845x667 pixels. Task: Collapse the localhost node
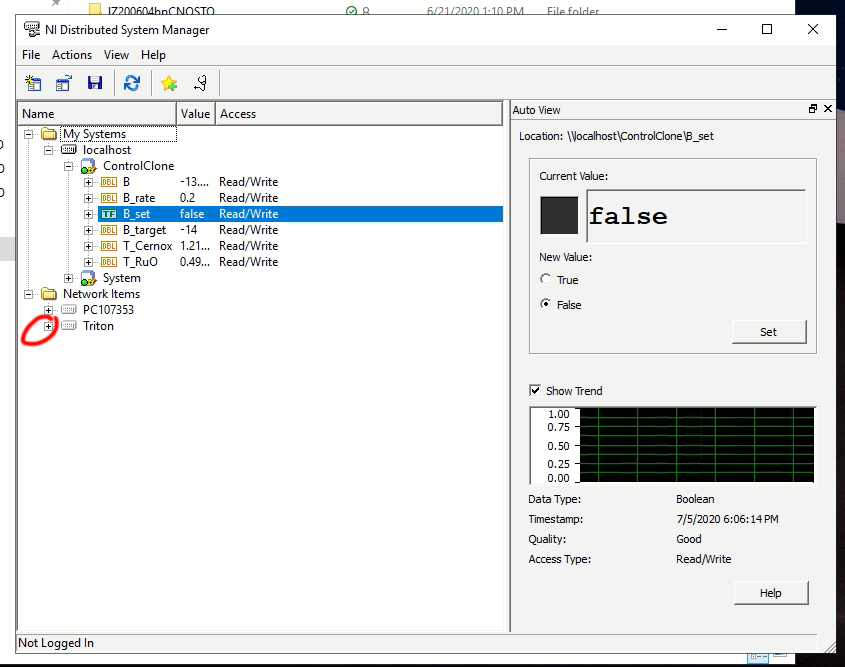pyautogui.click(x=49, y=150)
